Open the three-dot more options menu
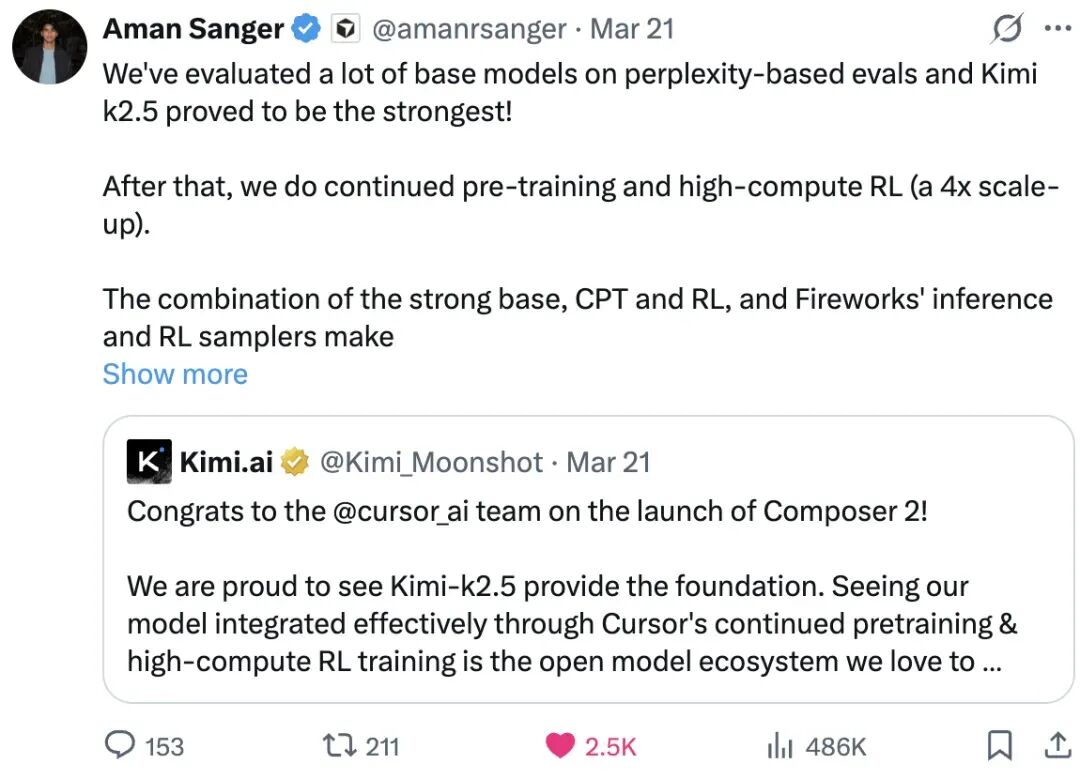 coord(1056,29)
